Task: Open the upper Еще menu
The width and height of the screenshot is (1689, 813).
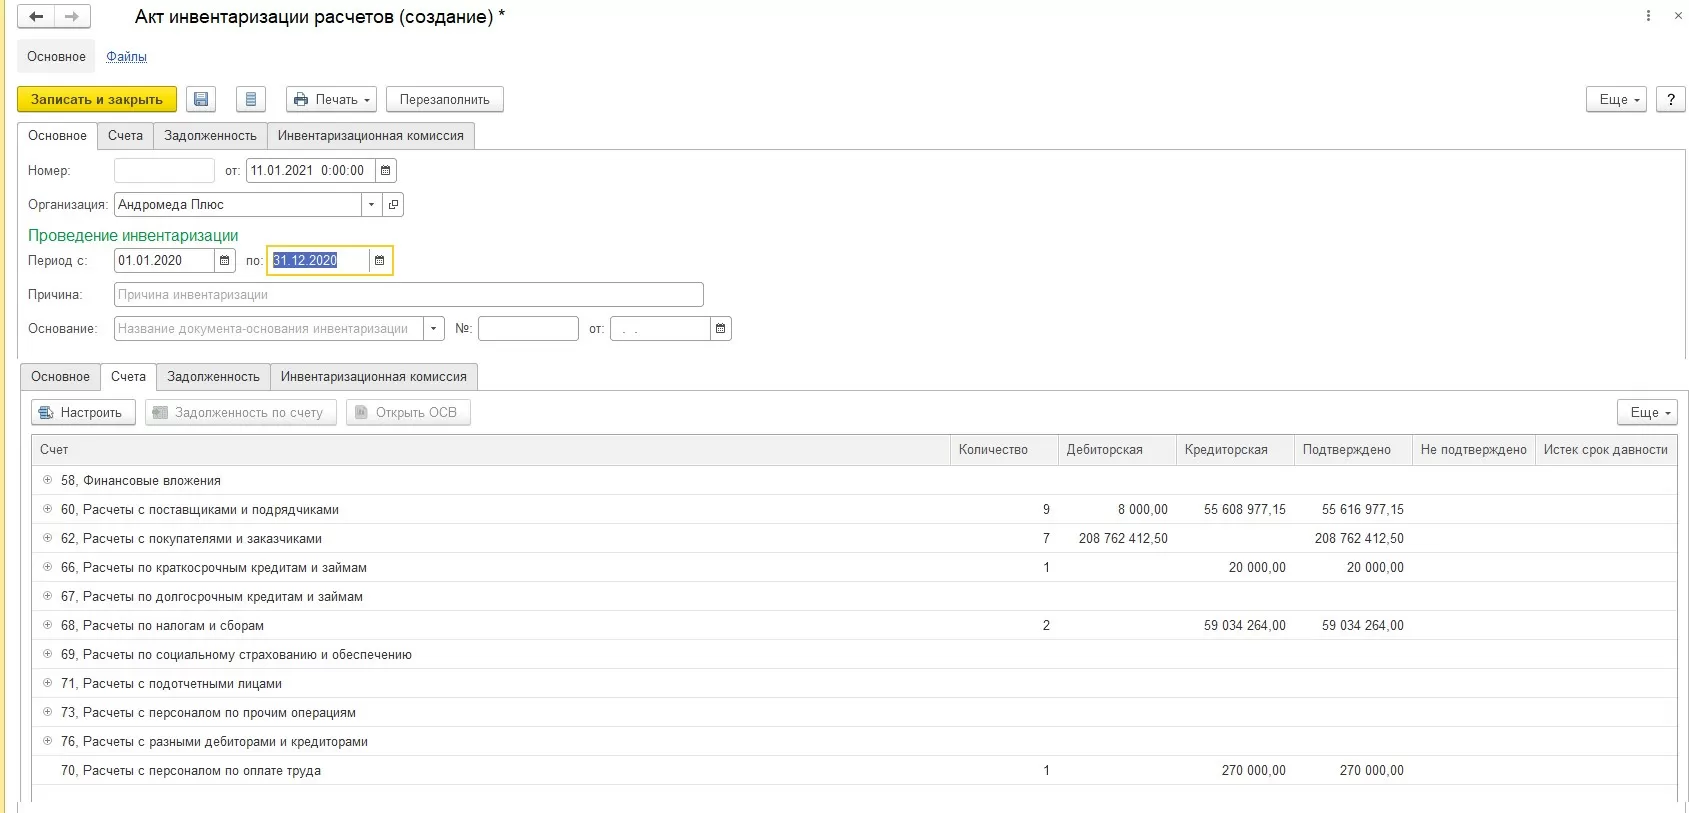Action: pyautogui.click(x=1615, y=99)
